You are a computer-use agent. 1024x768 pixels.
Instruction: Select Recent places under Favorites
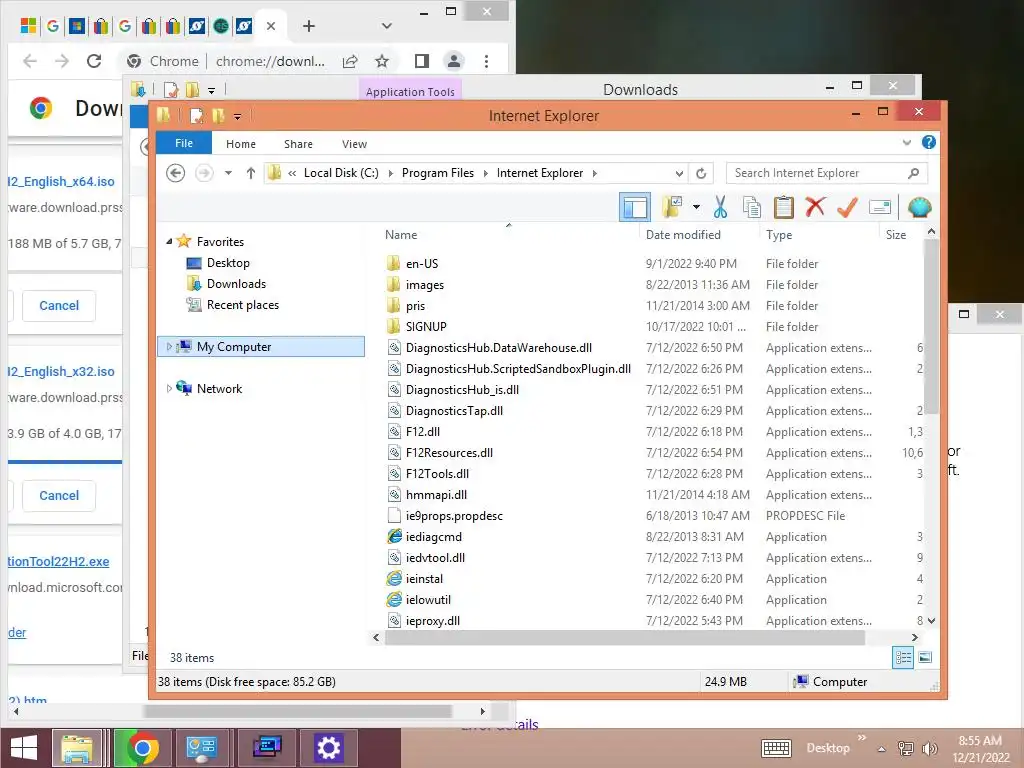(x=242, y=305)
